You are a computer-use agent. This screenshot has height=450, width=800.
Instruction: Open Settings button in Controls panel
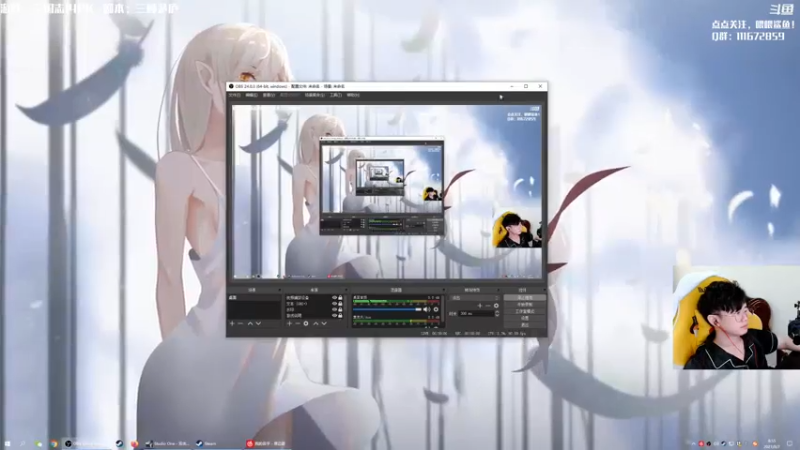pyautogui.click(x=525, y=318)
